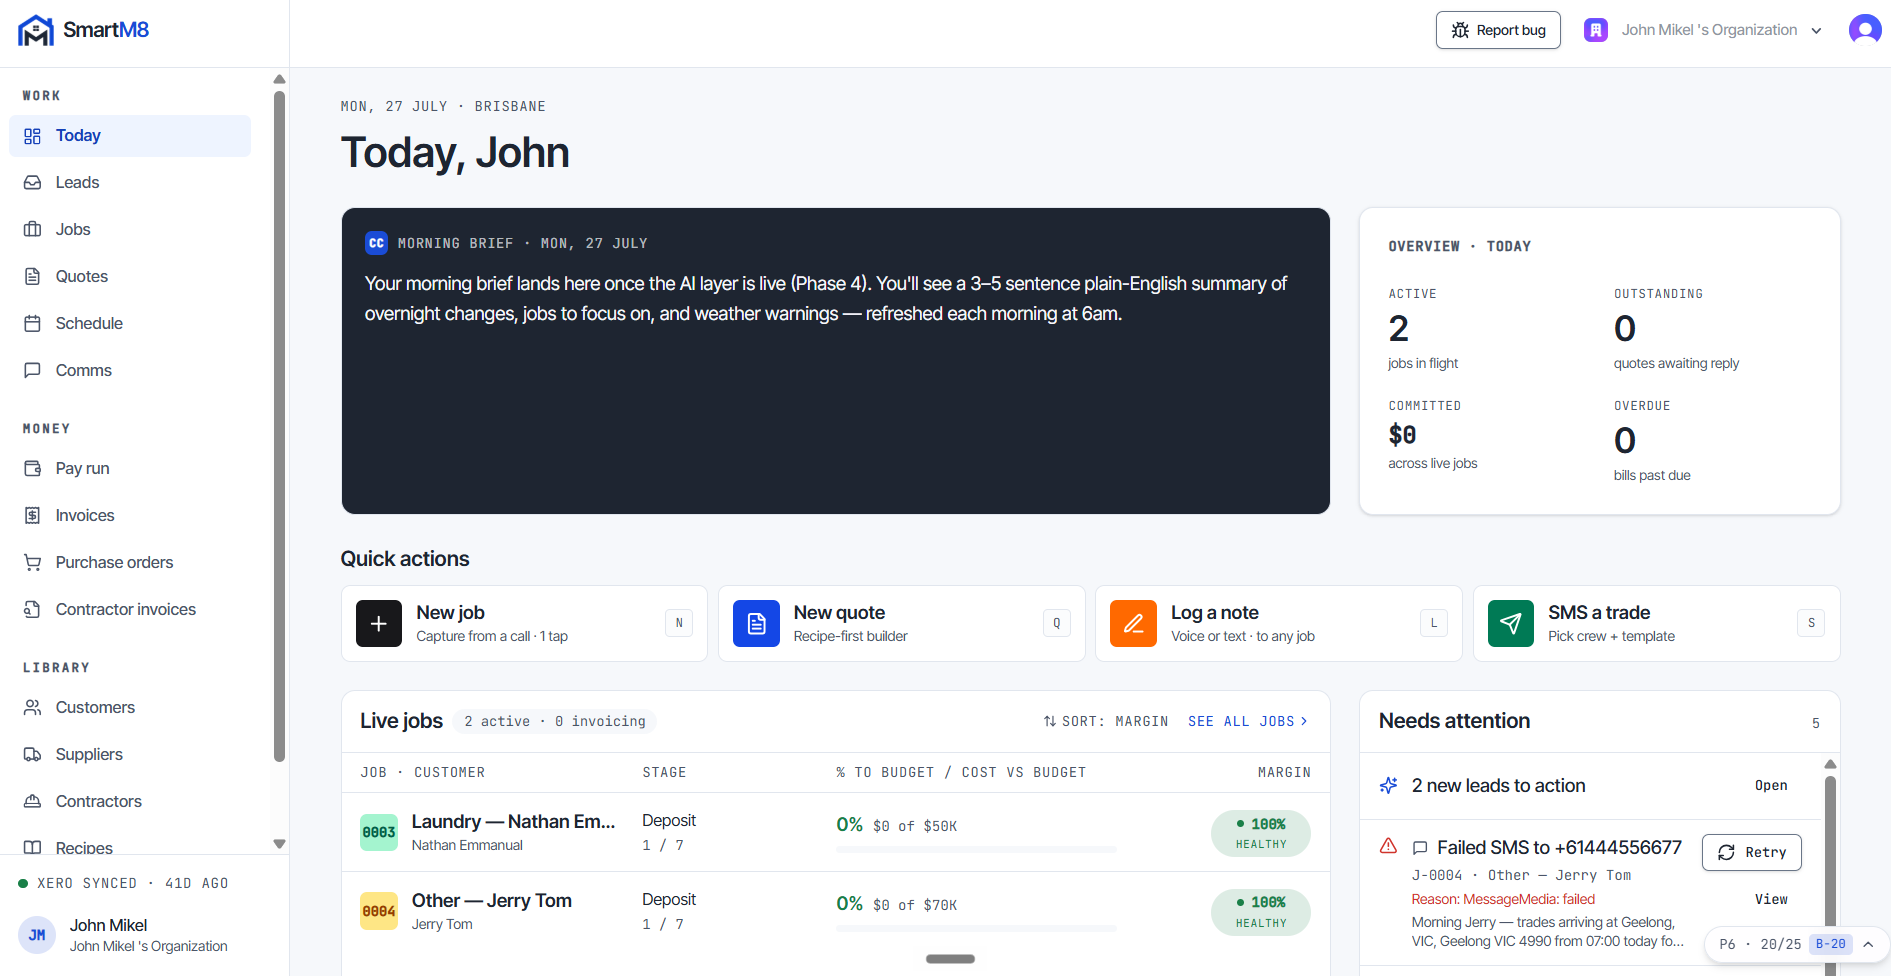Click the sidebar scroll down arrow

click(x=280, y=844)
